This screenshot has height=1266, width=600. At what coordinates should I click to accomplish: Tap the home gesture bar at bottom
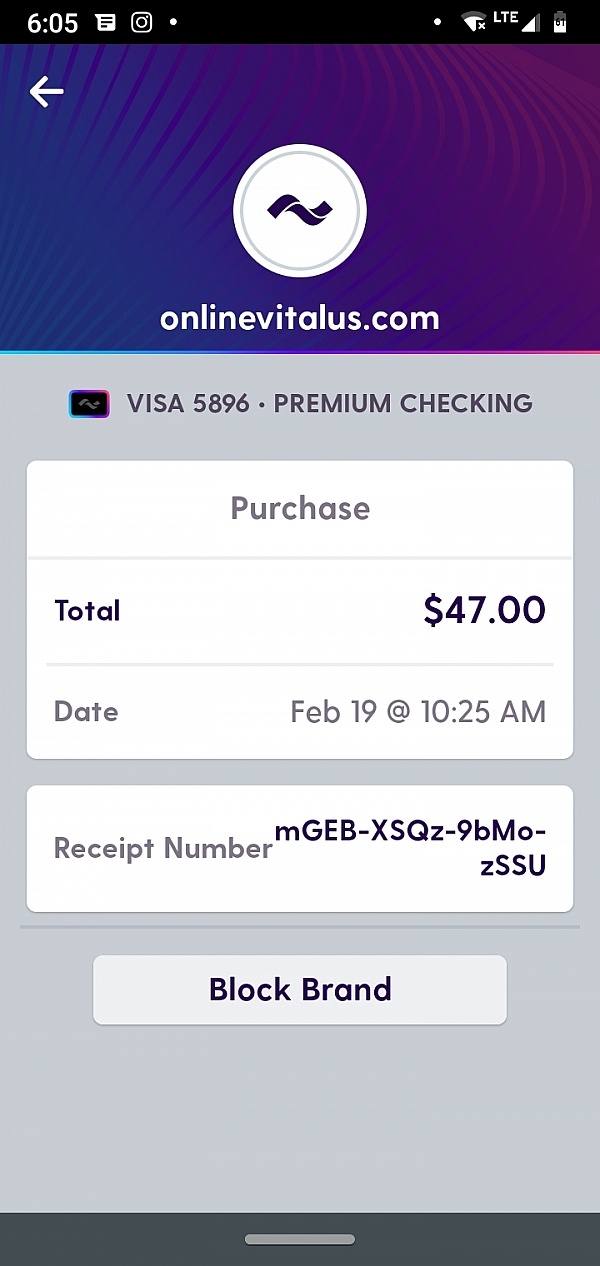click(x=300, y=1239)
